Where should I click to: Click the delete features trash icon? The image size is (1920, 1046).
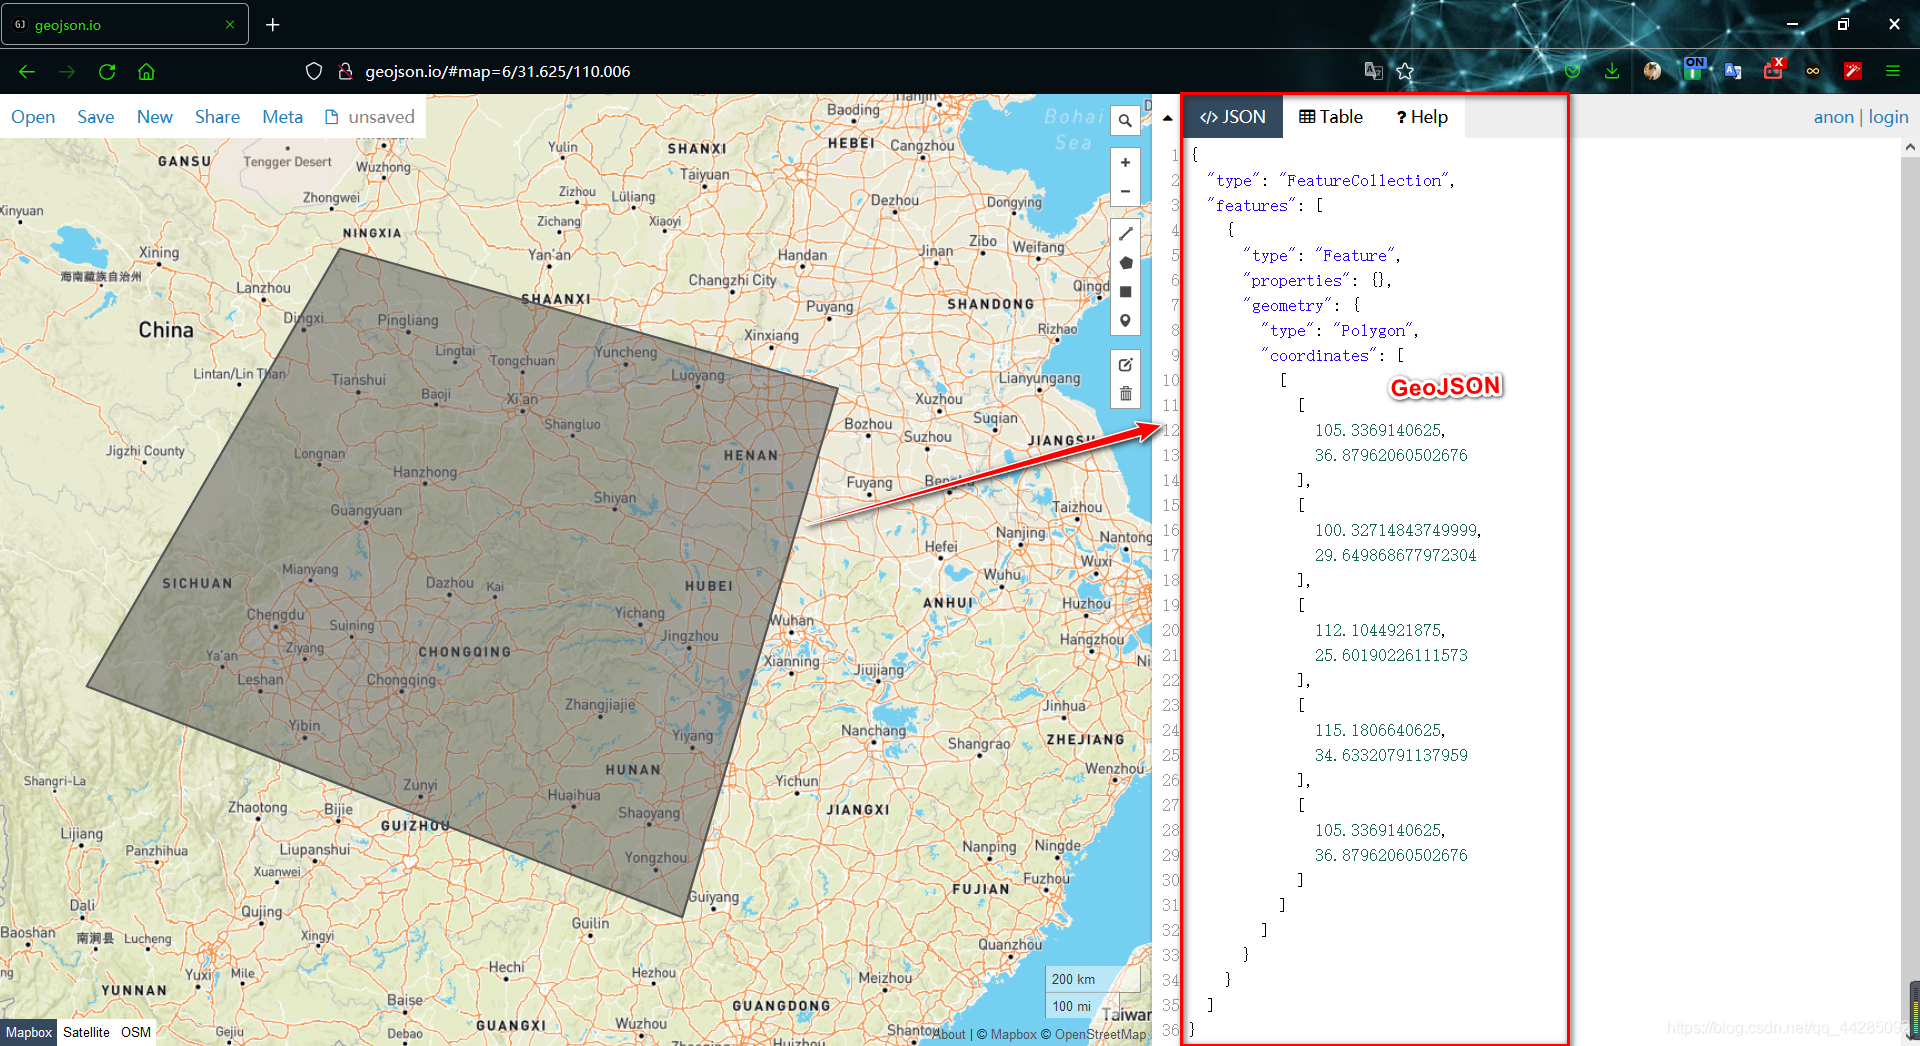1125,394
